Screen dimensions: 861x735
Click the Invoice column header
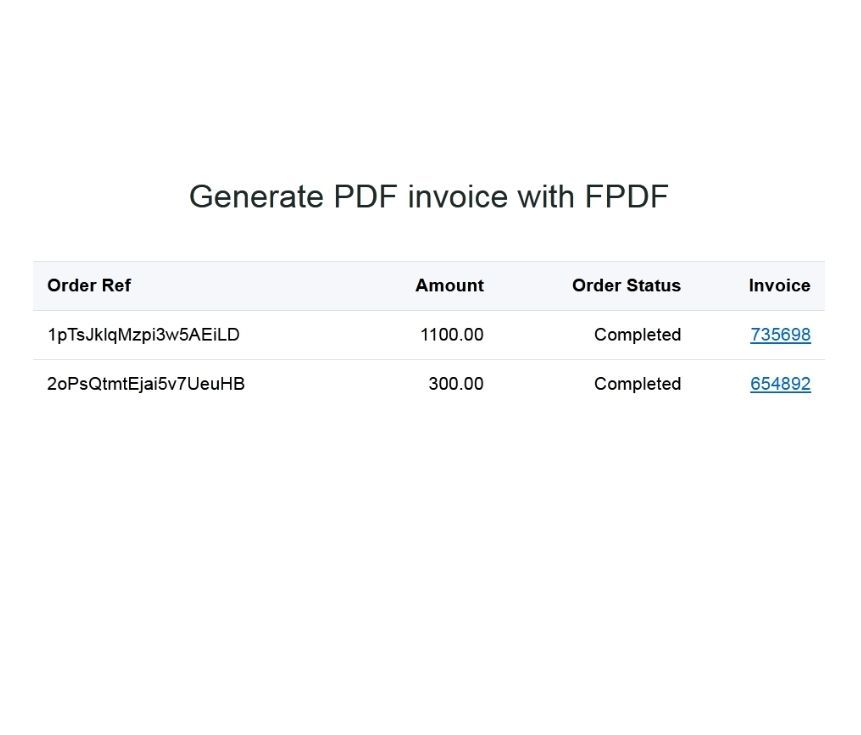tap(779, 286)
